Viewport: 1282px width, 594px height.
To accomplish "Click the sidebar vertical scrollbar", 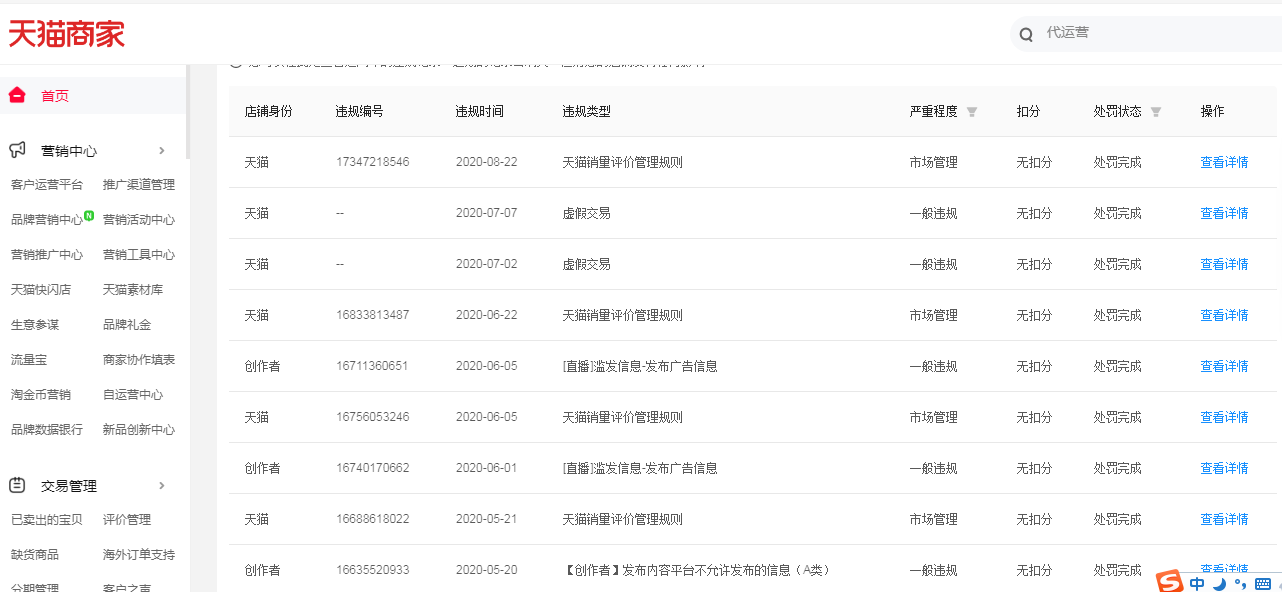I will click(x=188, y=110).
